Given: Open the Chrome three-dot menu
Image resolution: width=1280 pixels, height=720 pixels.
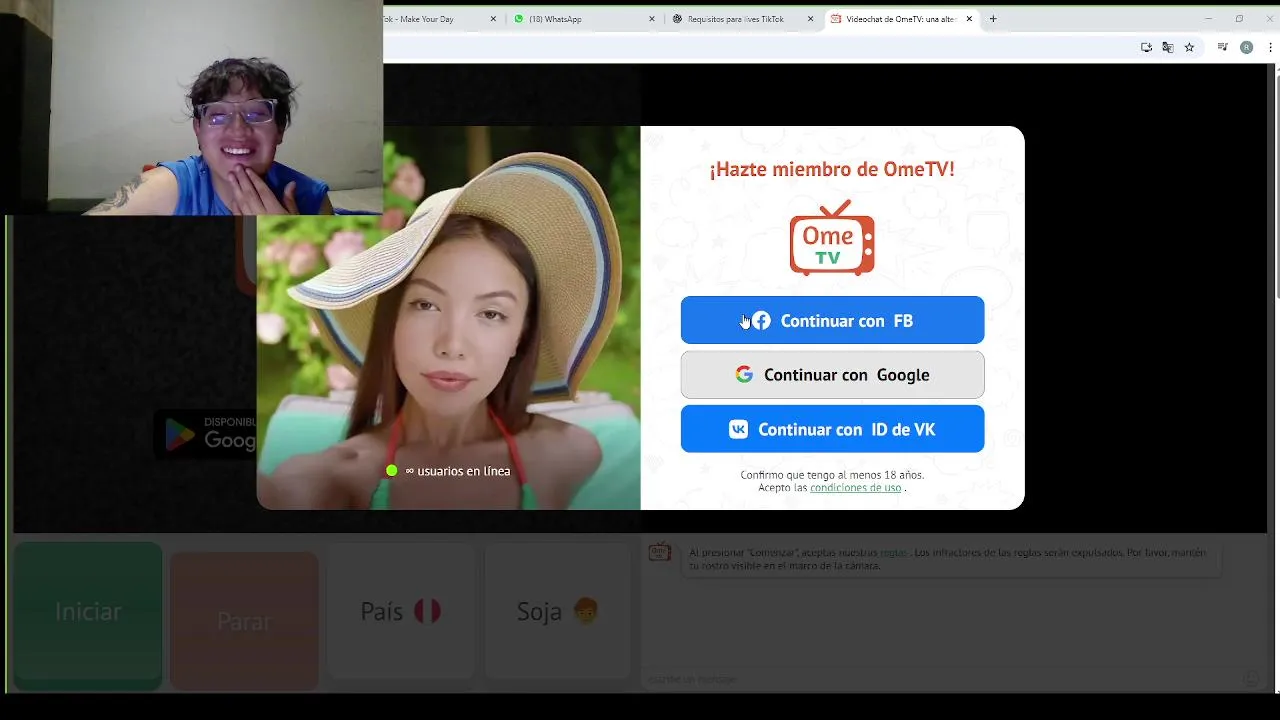Looking at the screenshot, I should (1268, 47).
